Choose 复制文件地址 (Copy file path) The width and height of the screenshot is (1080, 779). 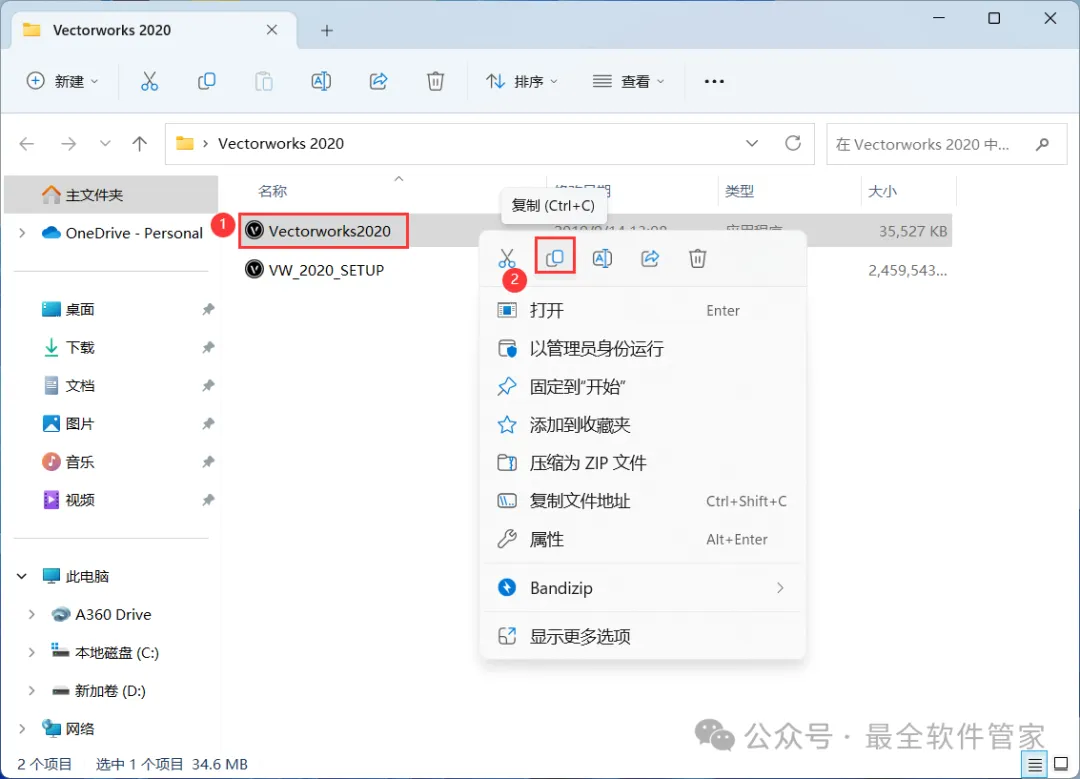[642, 501]
